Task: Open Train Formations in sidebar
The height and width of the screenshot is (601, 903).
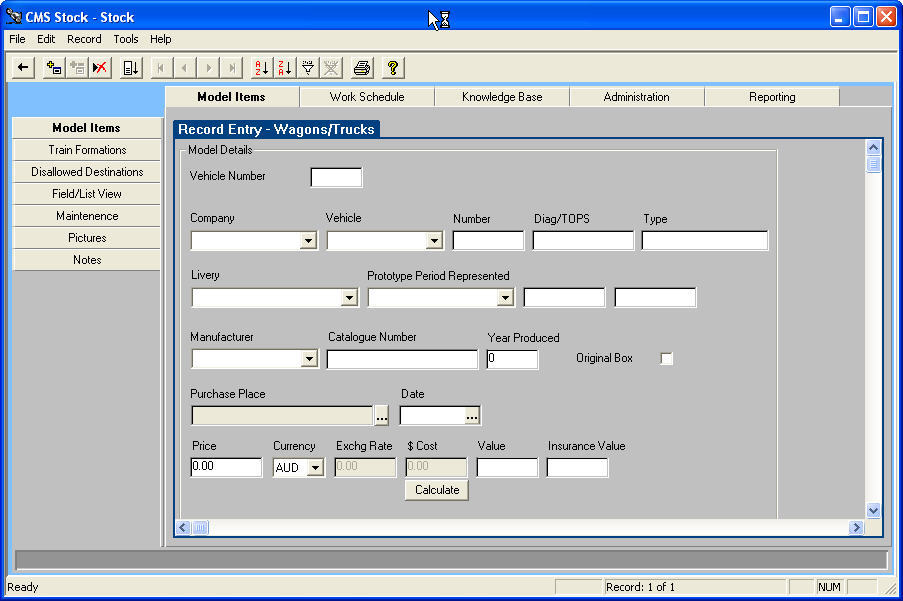Action: pyautogui.click(x=86, y=150)
